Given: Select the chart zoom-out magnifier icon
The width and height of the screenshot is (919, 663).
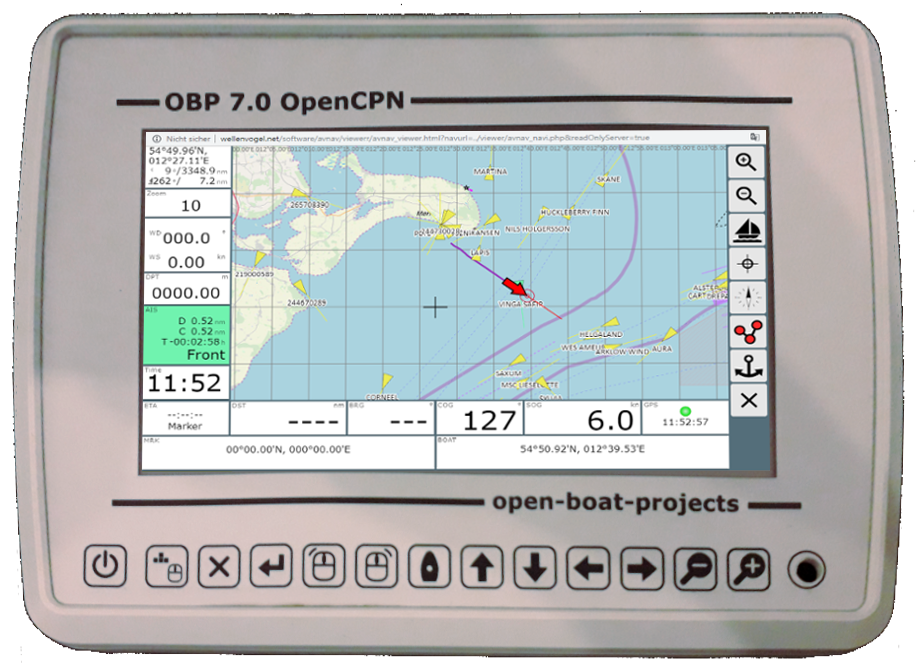Looking at the screenshot, I should 747,196.
